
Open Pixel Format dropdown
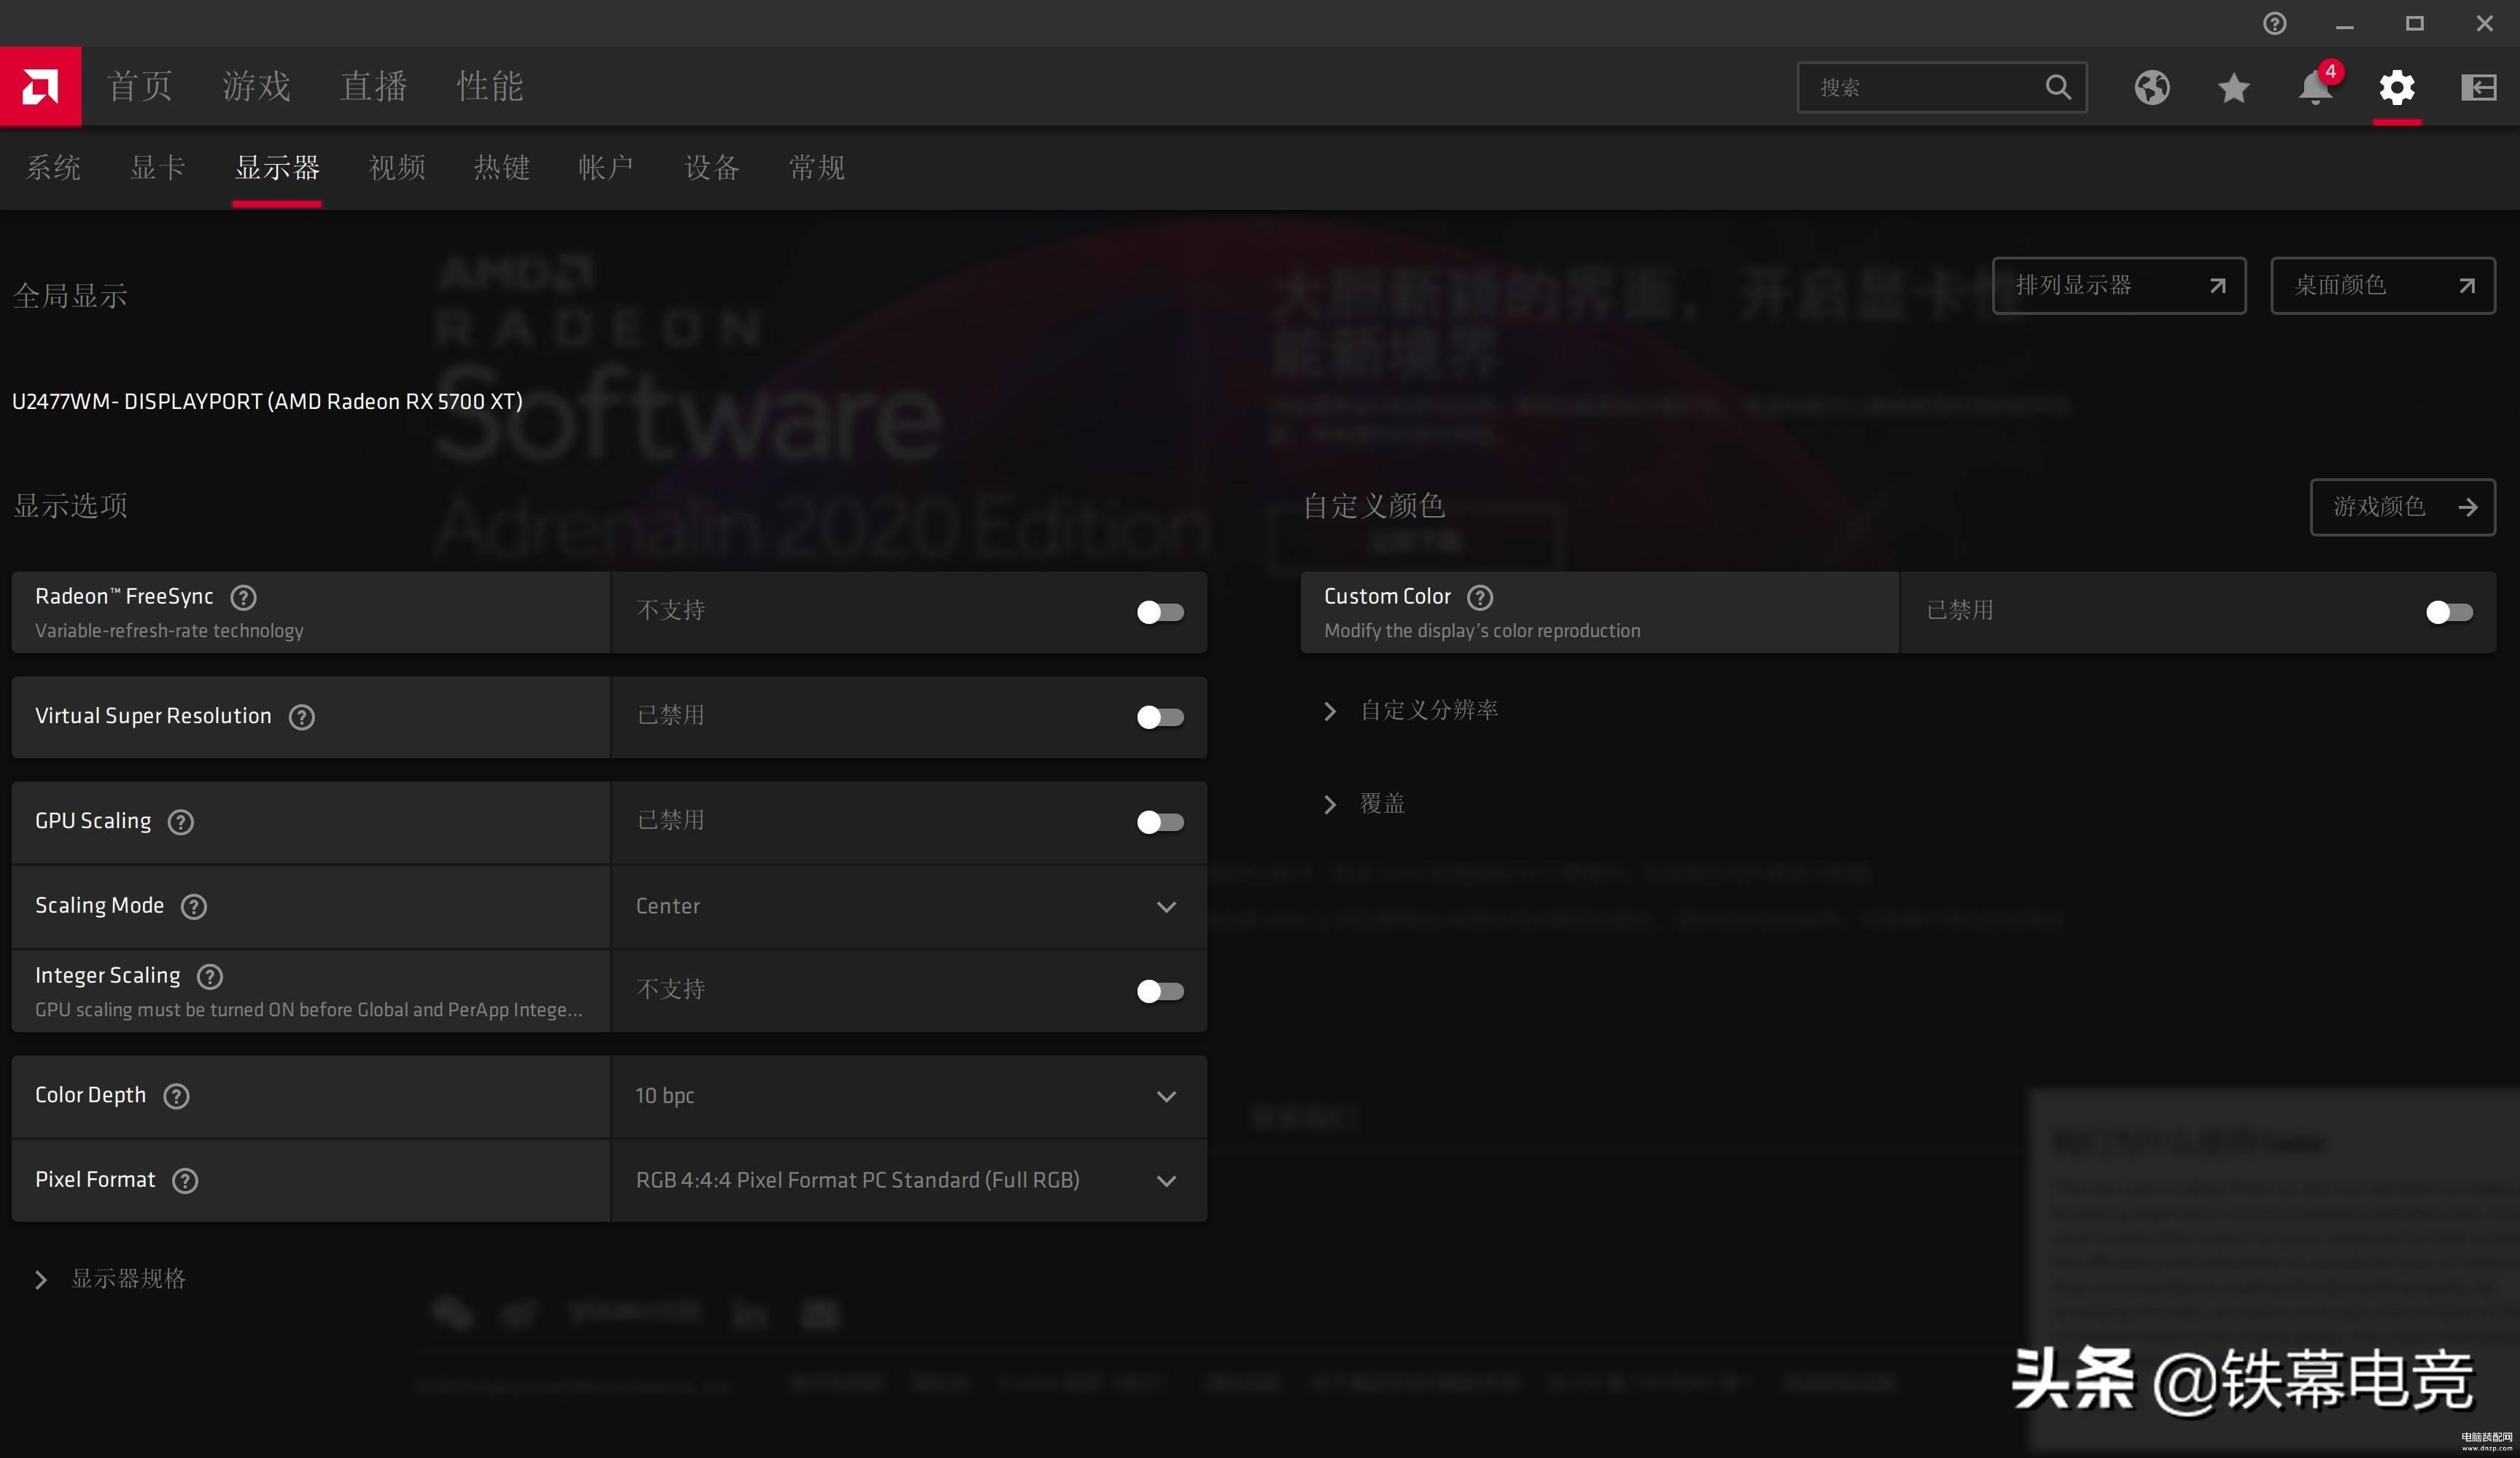(x=908, y=1180)
